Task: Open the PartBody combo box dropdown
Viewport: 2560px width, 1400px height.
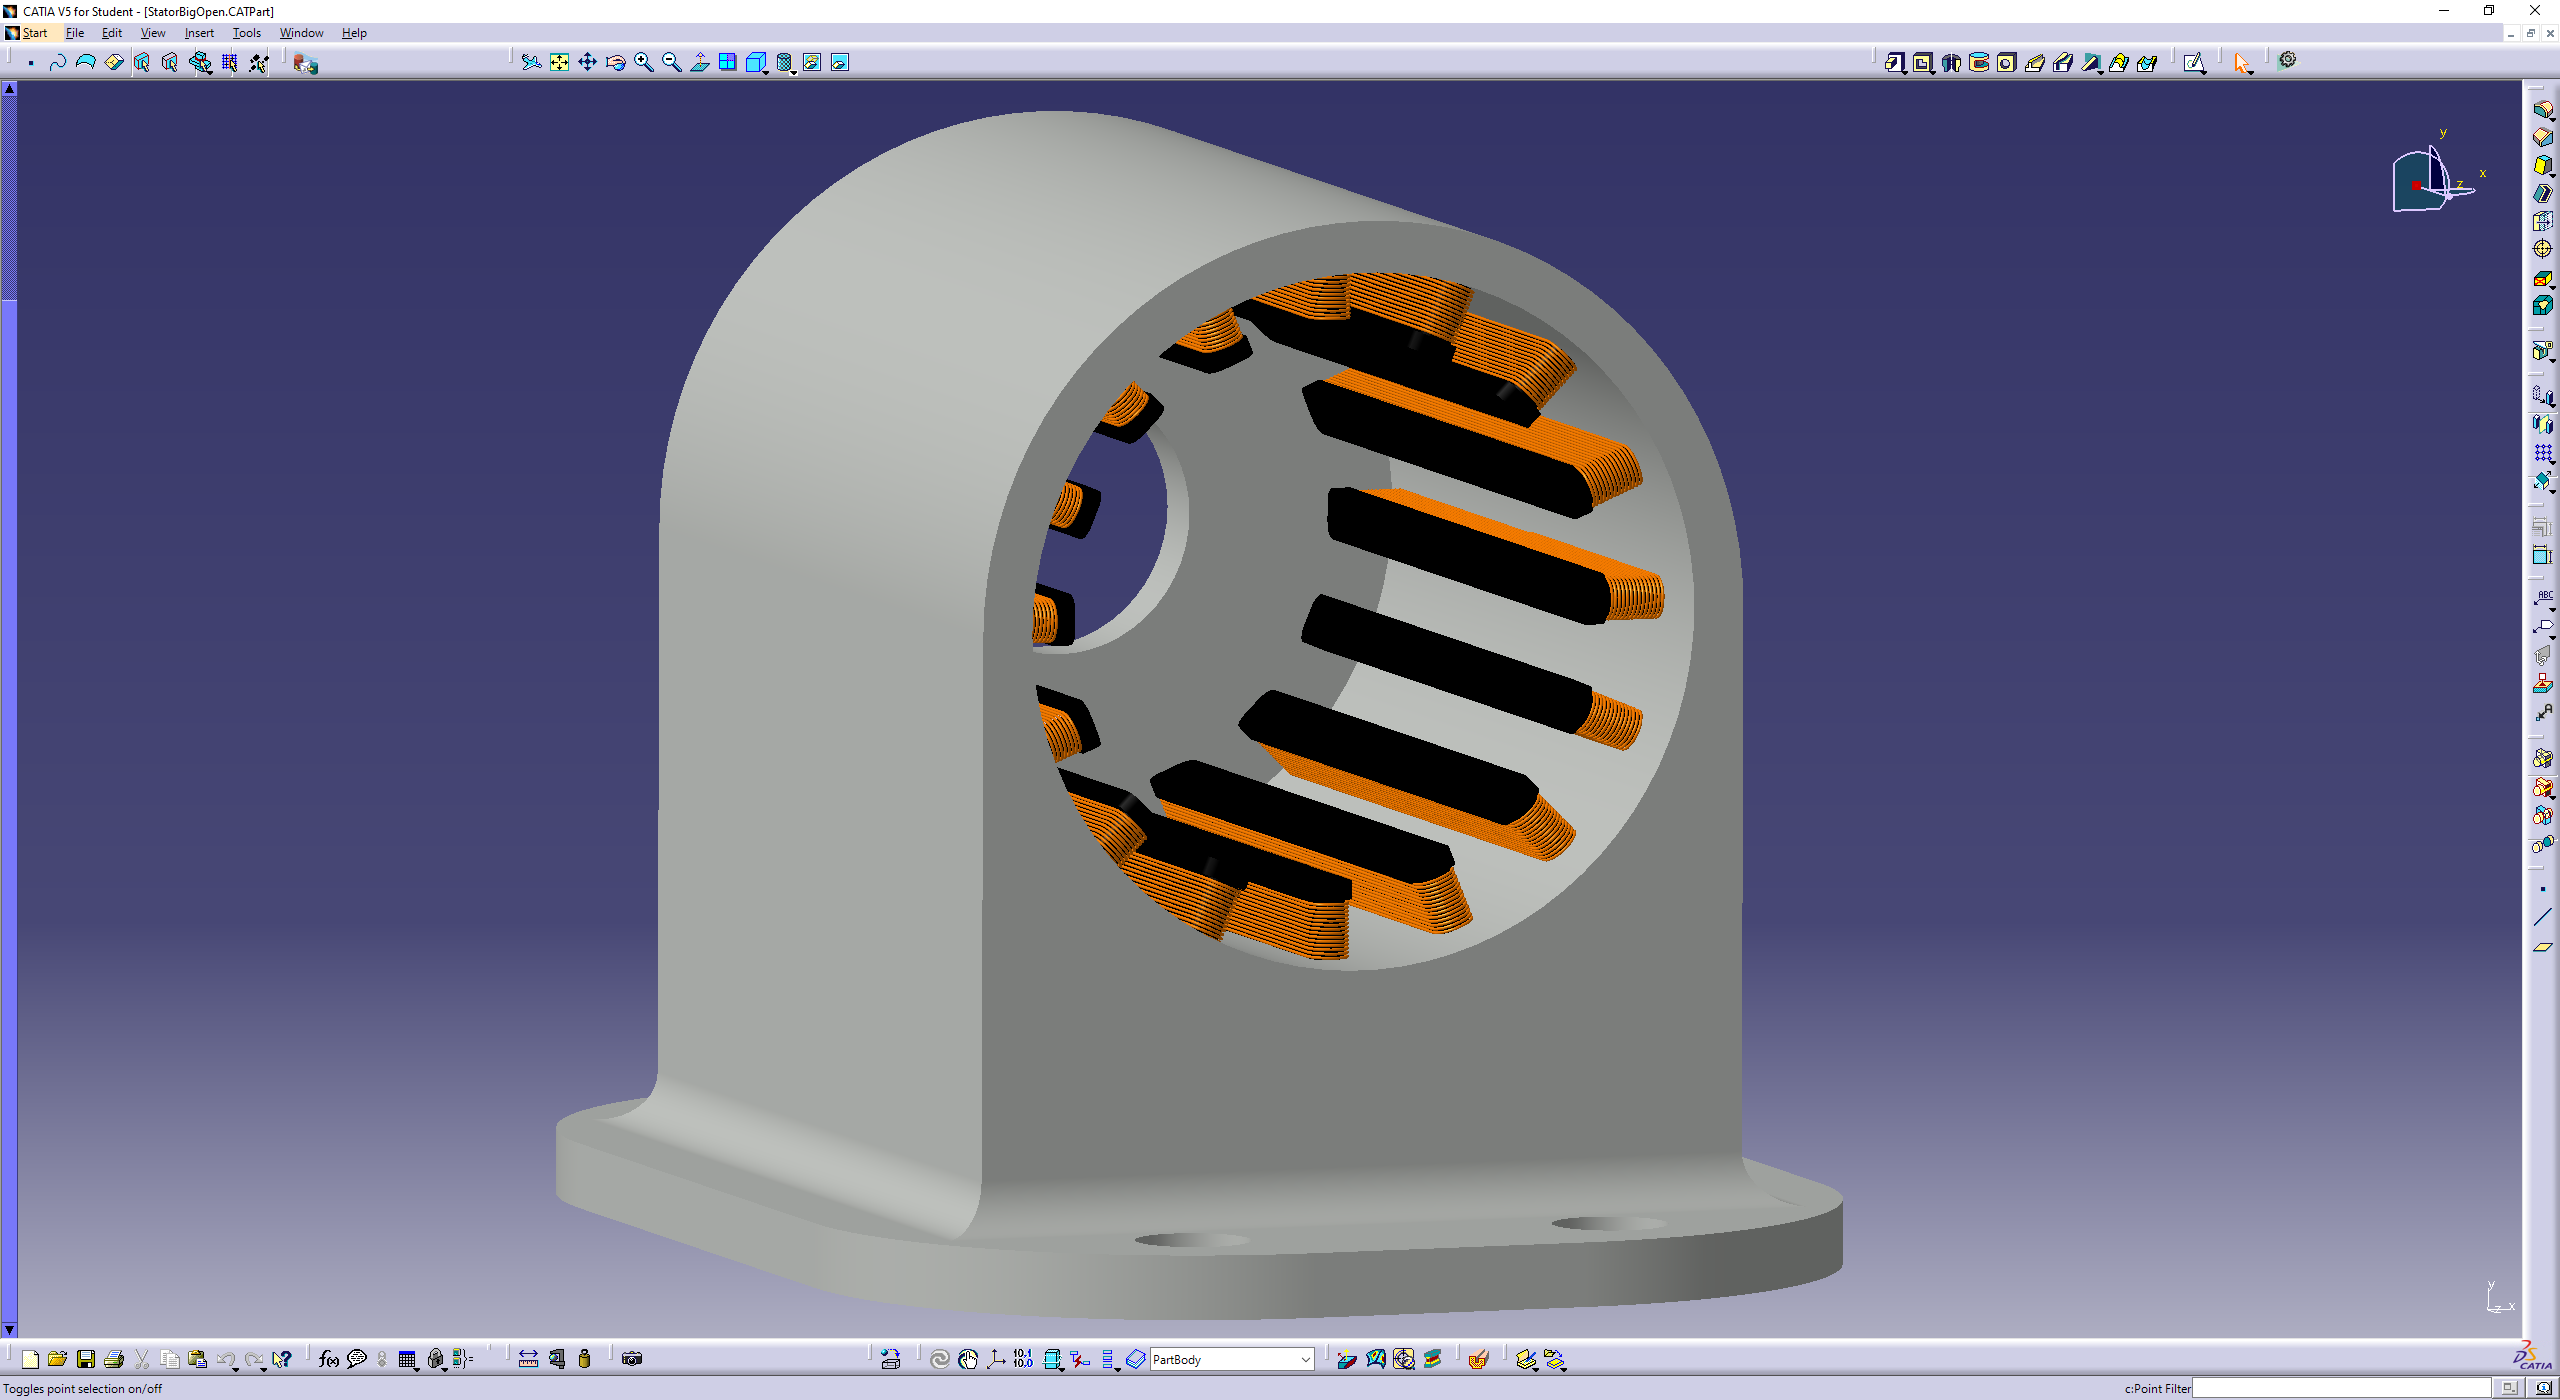Action: tap(1305, 1359)
